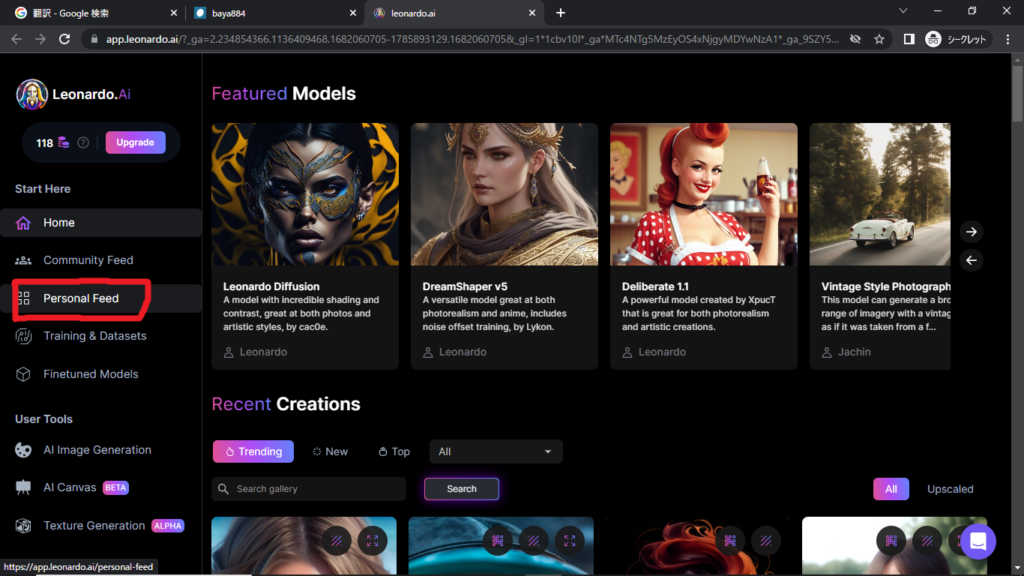Image resolution: width=1024 pixels, height=576 pixels.
Task: Expand the All category dropdown
Action: coord(495,452)
